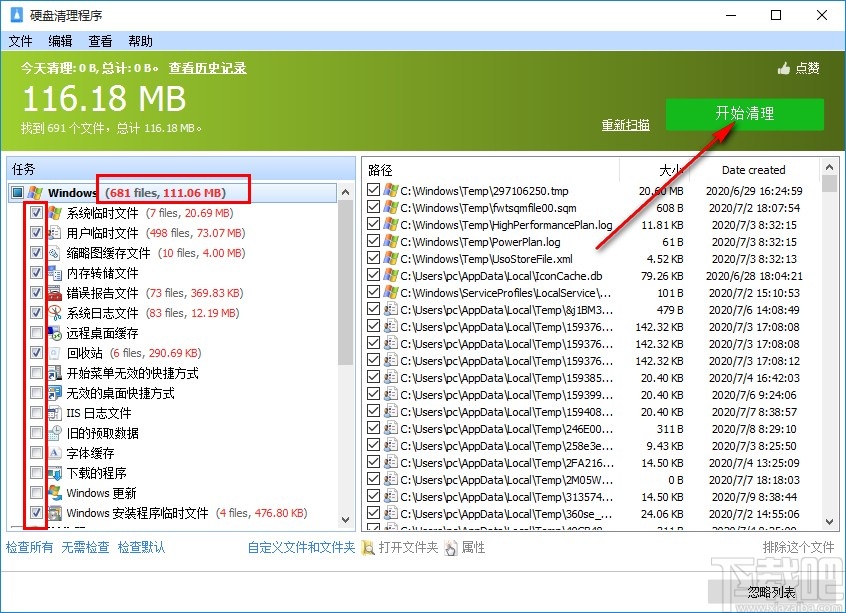Click the 重新扫描 rescan link

(625, 125)
